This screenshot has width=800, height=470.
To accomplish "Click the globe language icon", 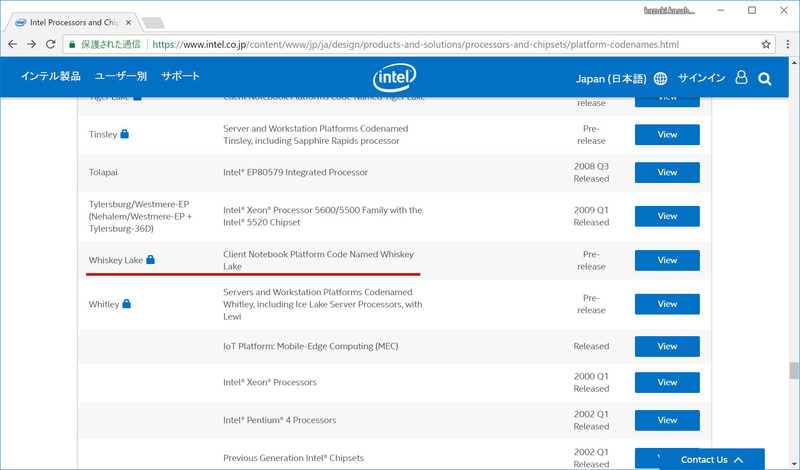I will [x=660, y=78].
